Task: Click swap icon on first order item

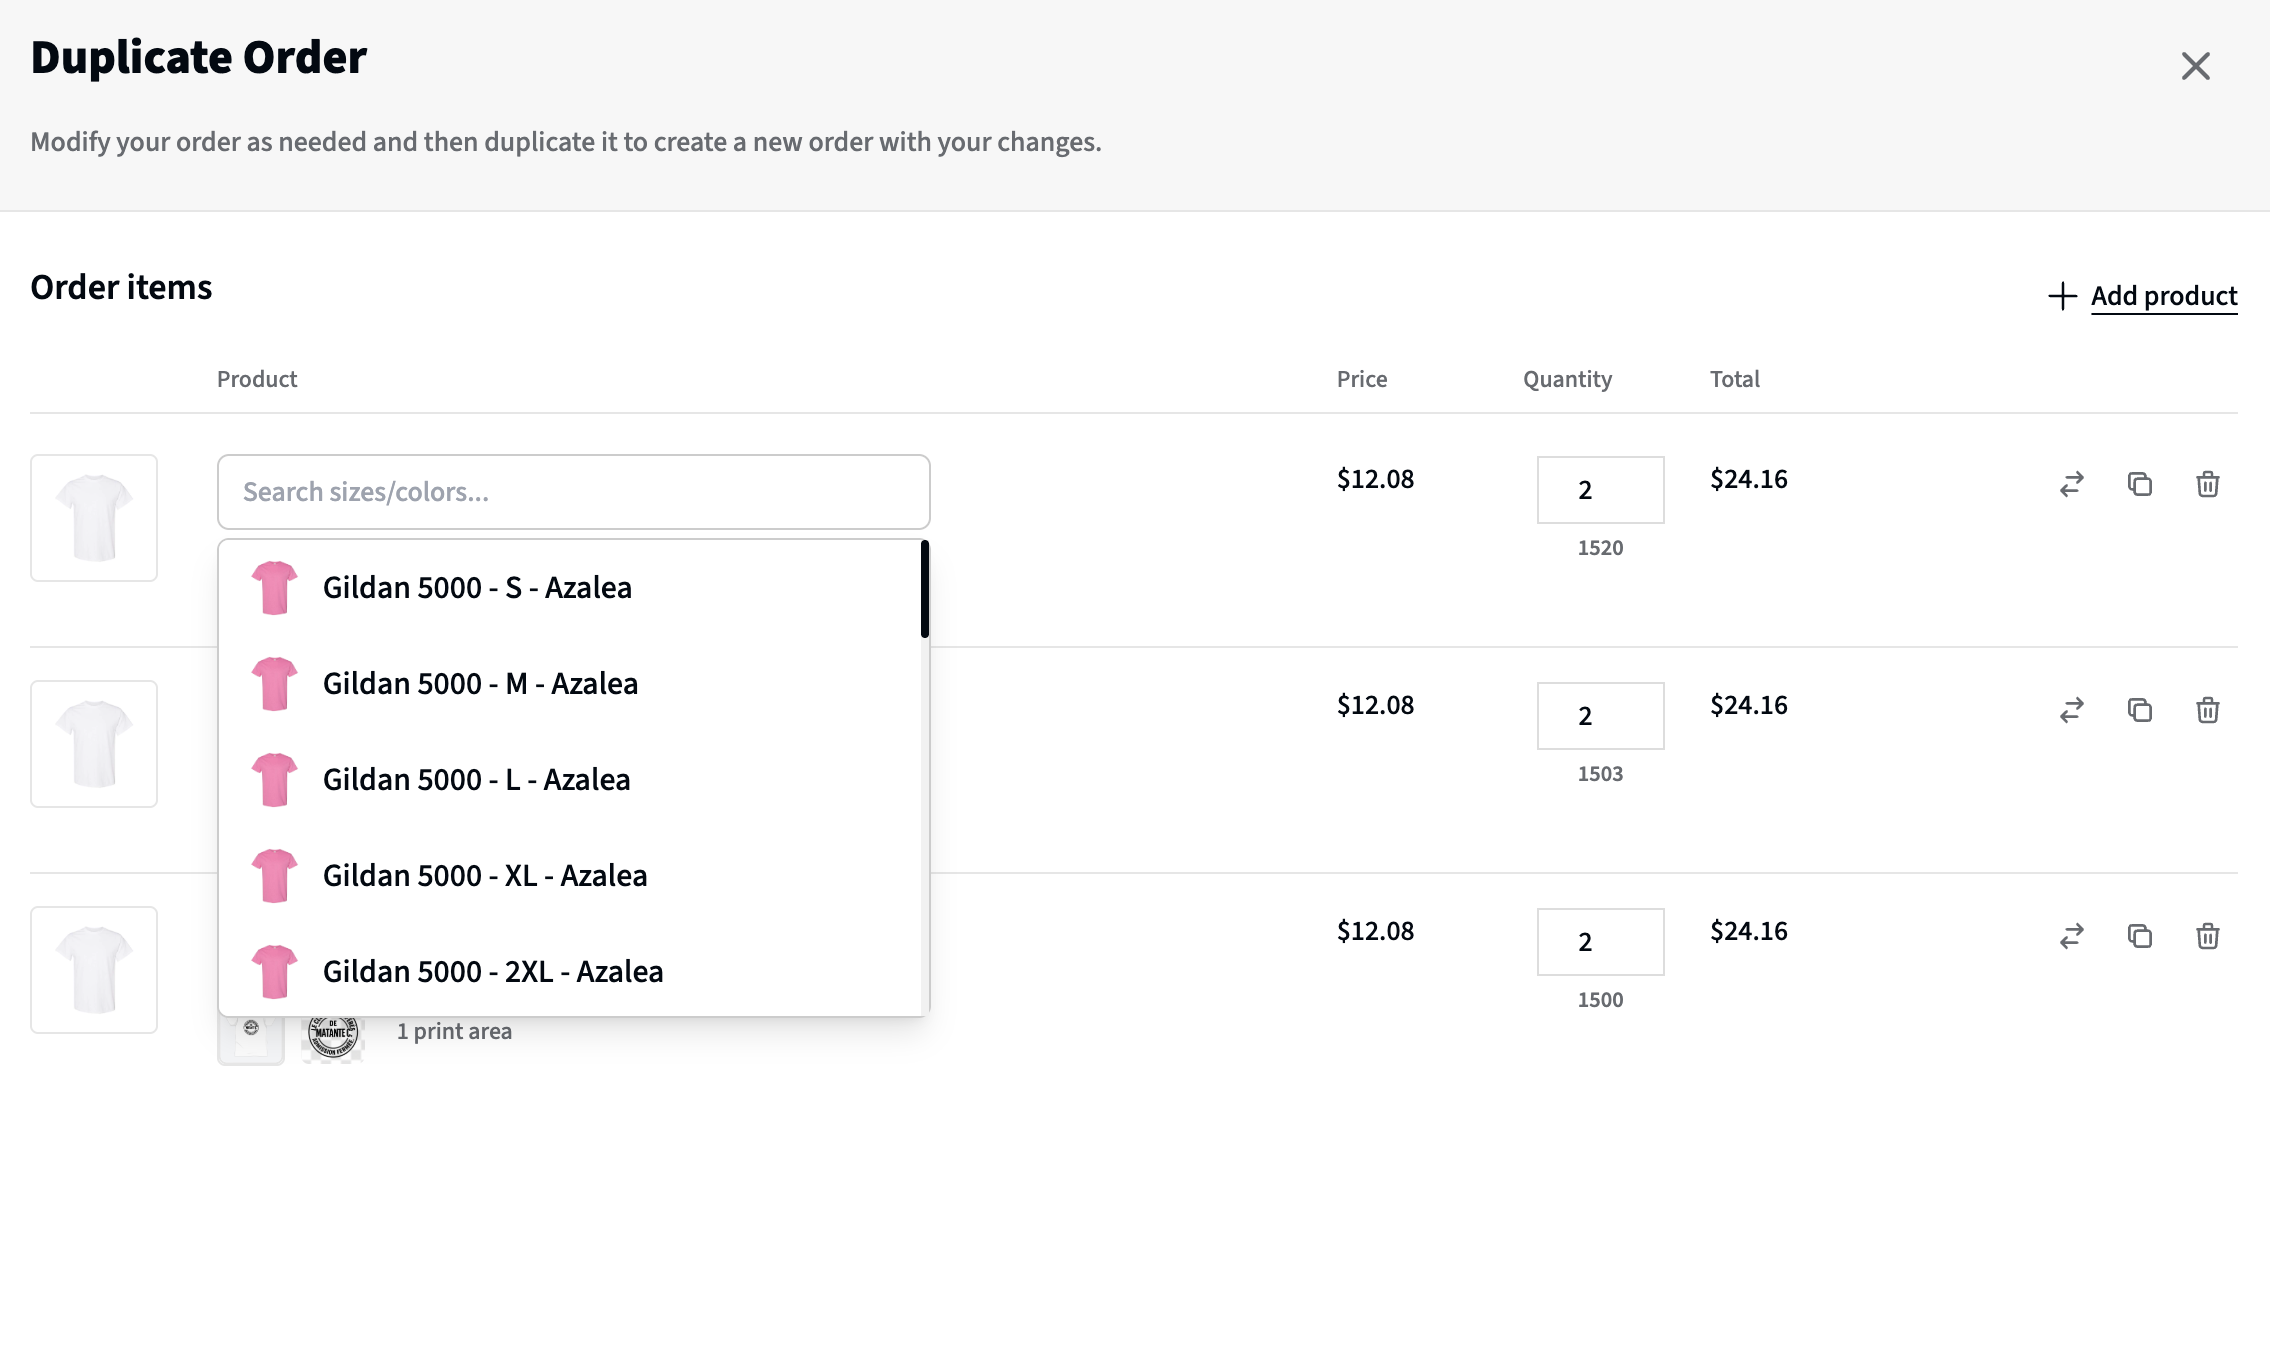Action: click(2071, 485)
